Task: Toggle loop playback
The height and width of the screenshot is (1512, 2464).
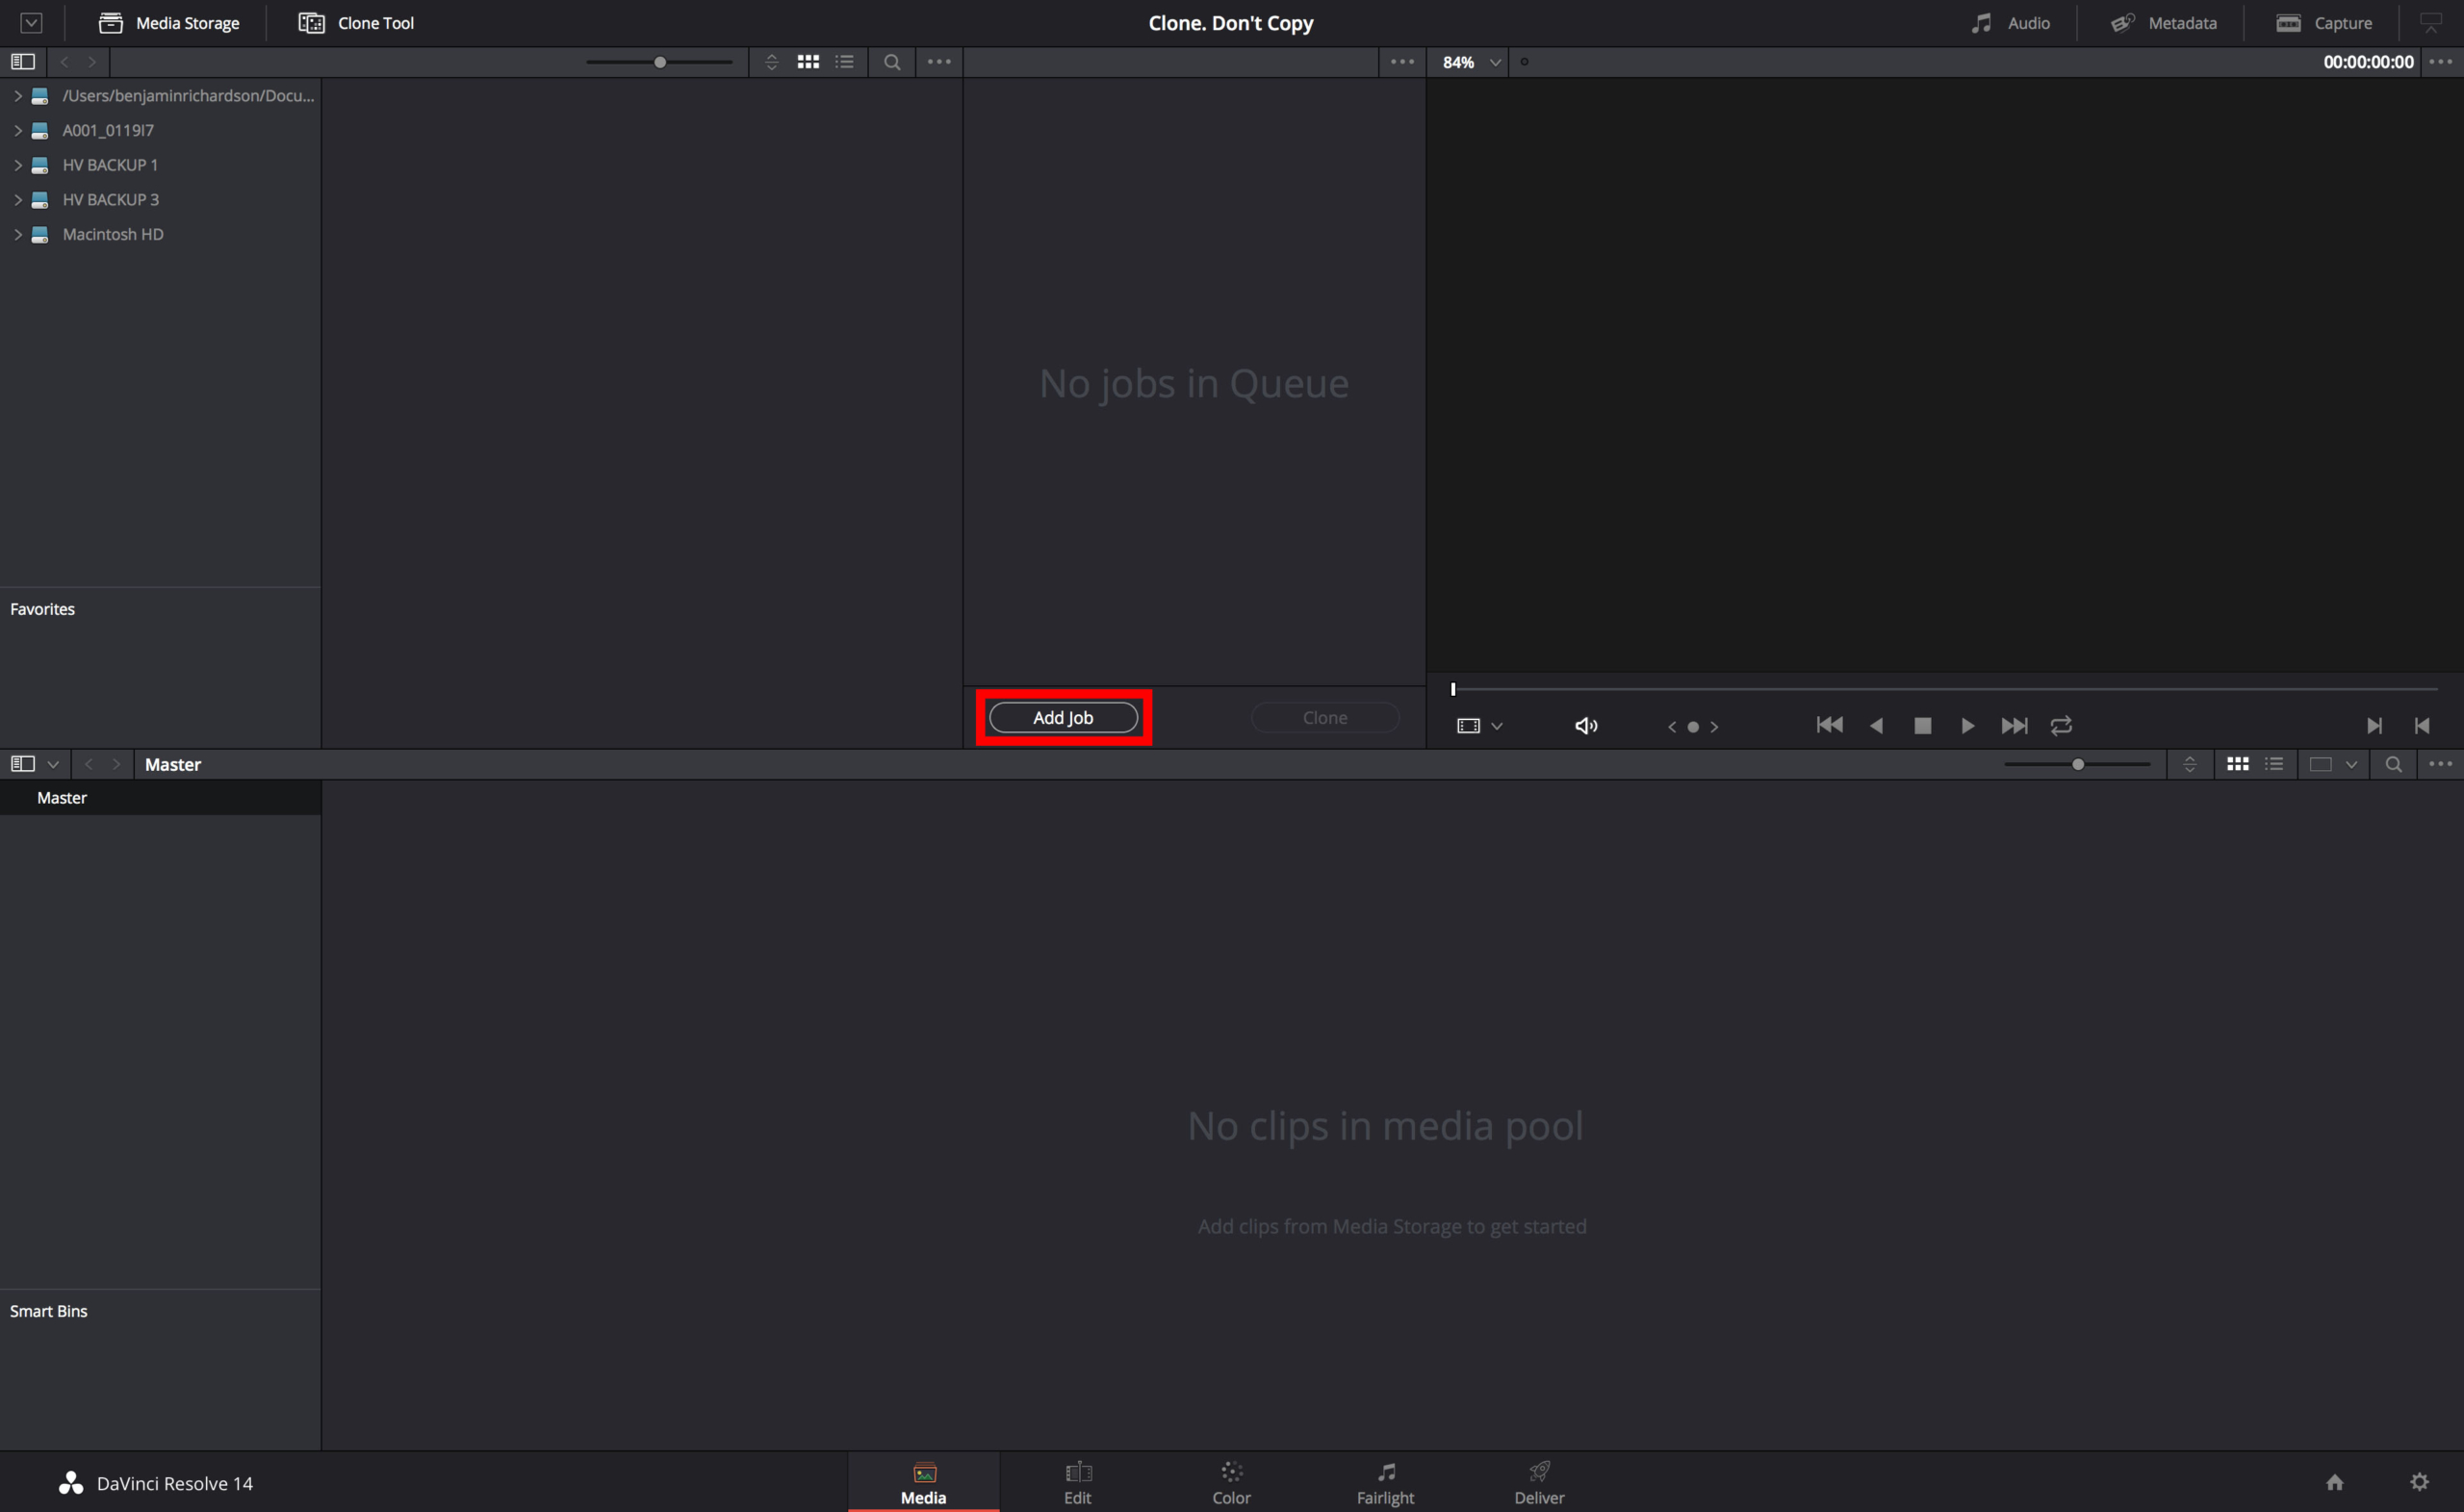Action: pyautogui.click(x=2061, y=726)
